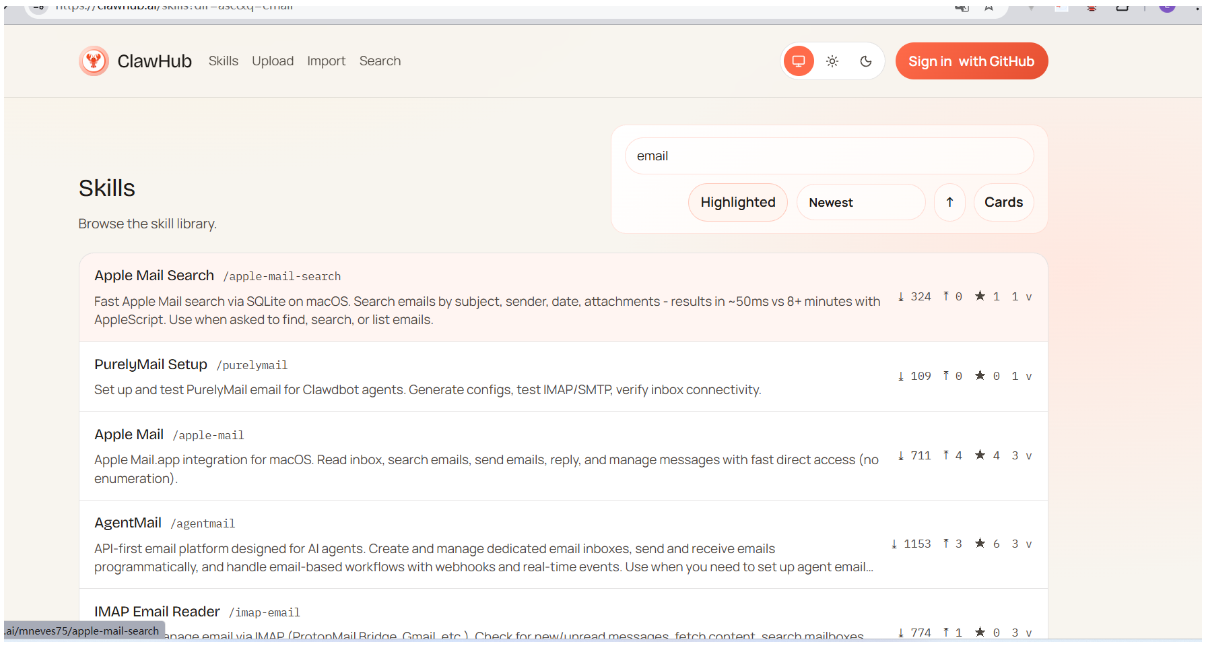Open the Apple Mail Search skill title

[x=154, y=275]
